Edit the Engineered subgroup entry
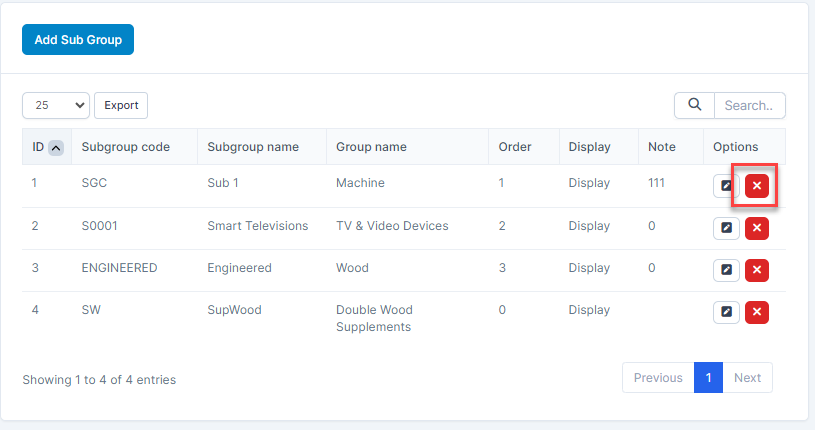Viewport: 815px width, 430px height. point(726,270)
